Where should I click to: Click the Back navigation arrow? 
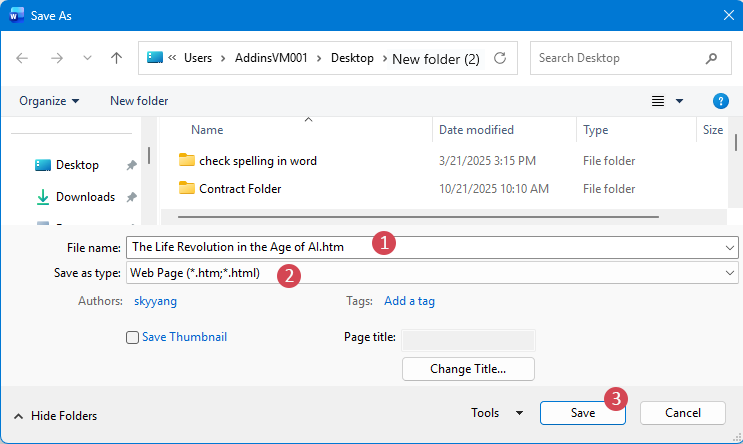pyautogui.click(x=23, y=58)
